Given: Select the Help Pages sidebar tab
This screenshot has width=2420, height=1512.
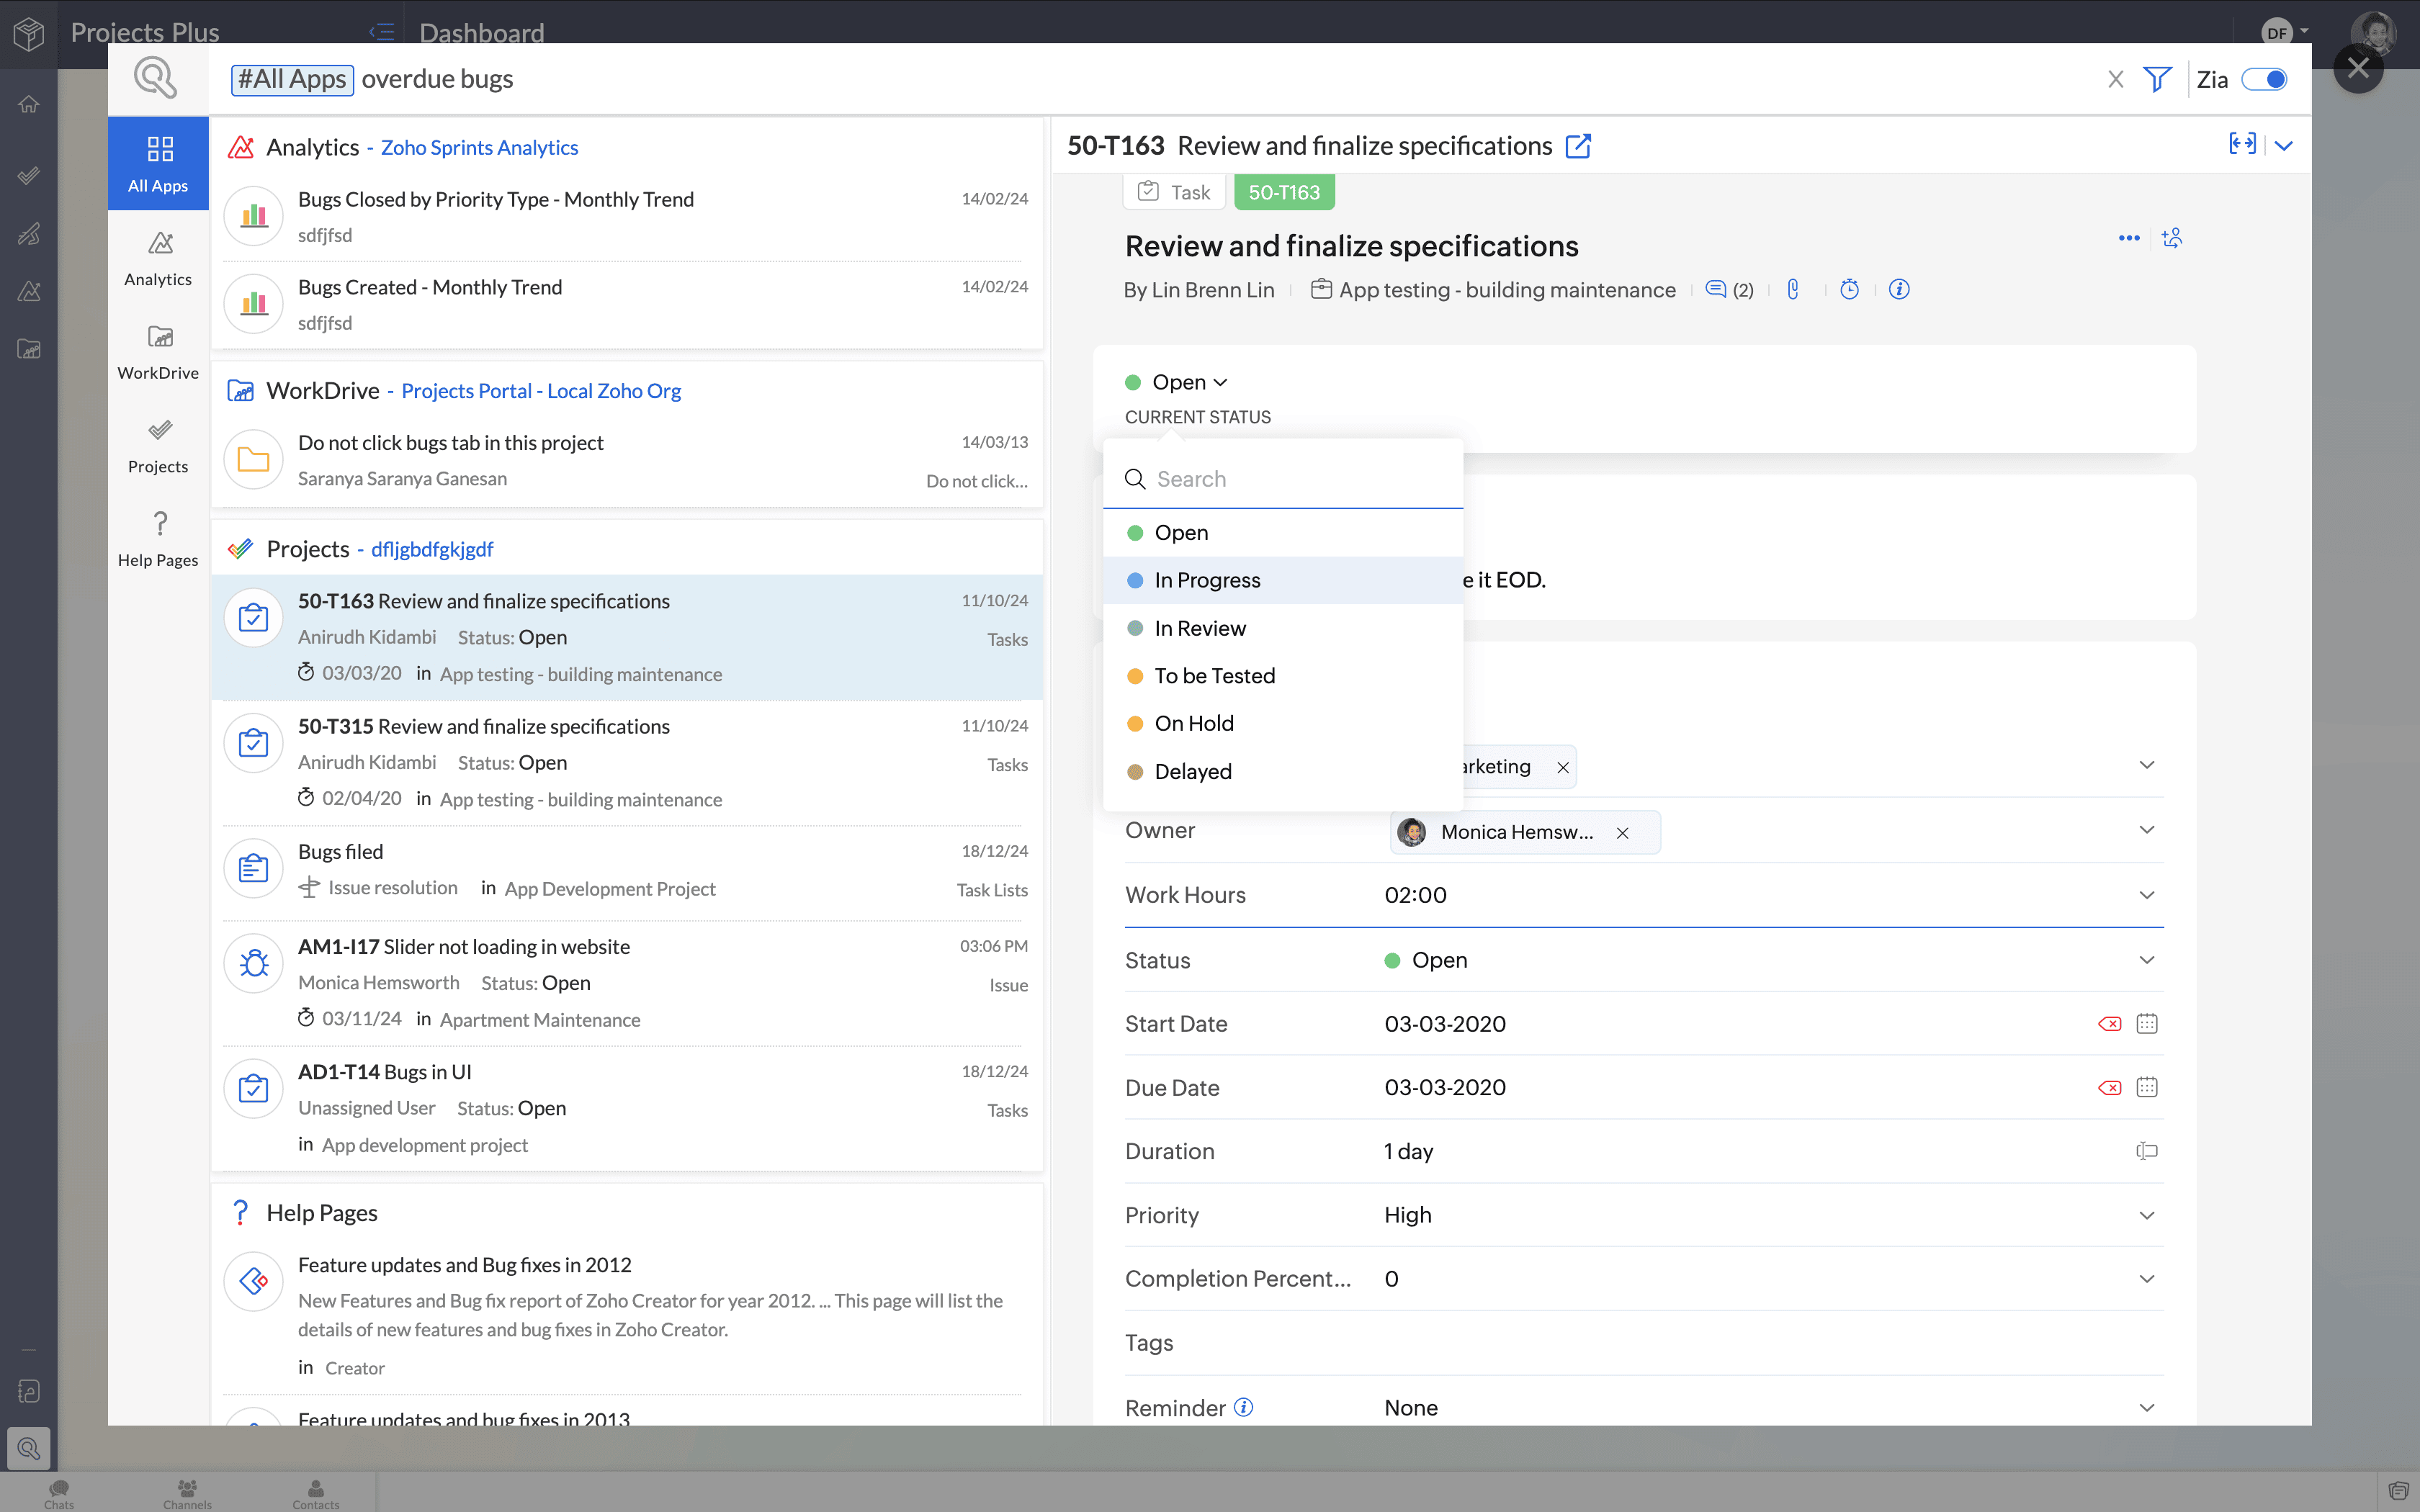Looking at the screenshot, I should click(x=158, y=539).
